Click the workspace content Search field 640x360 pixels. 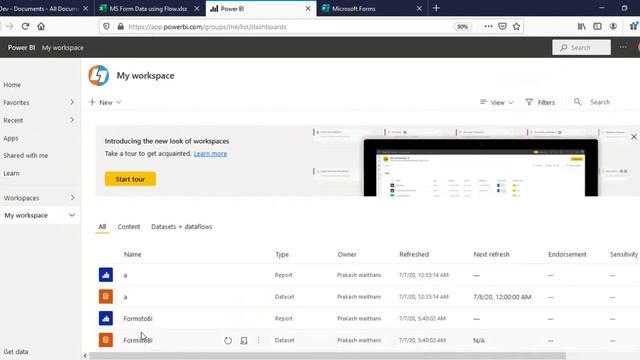pos(600,102)
